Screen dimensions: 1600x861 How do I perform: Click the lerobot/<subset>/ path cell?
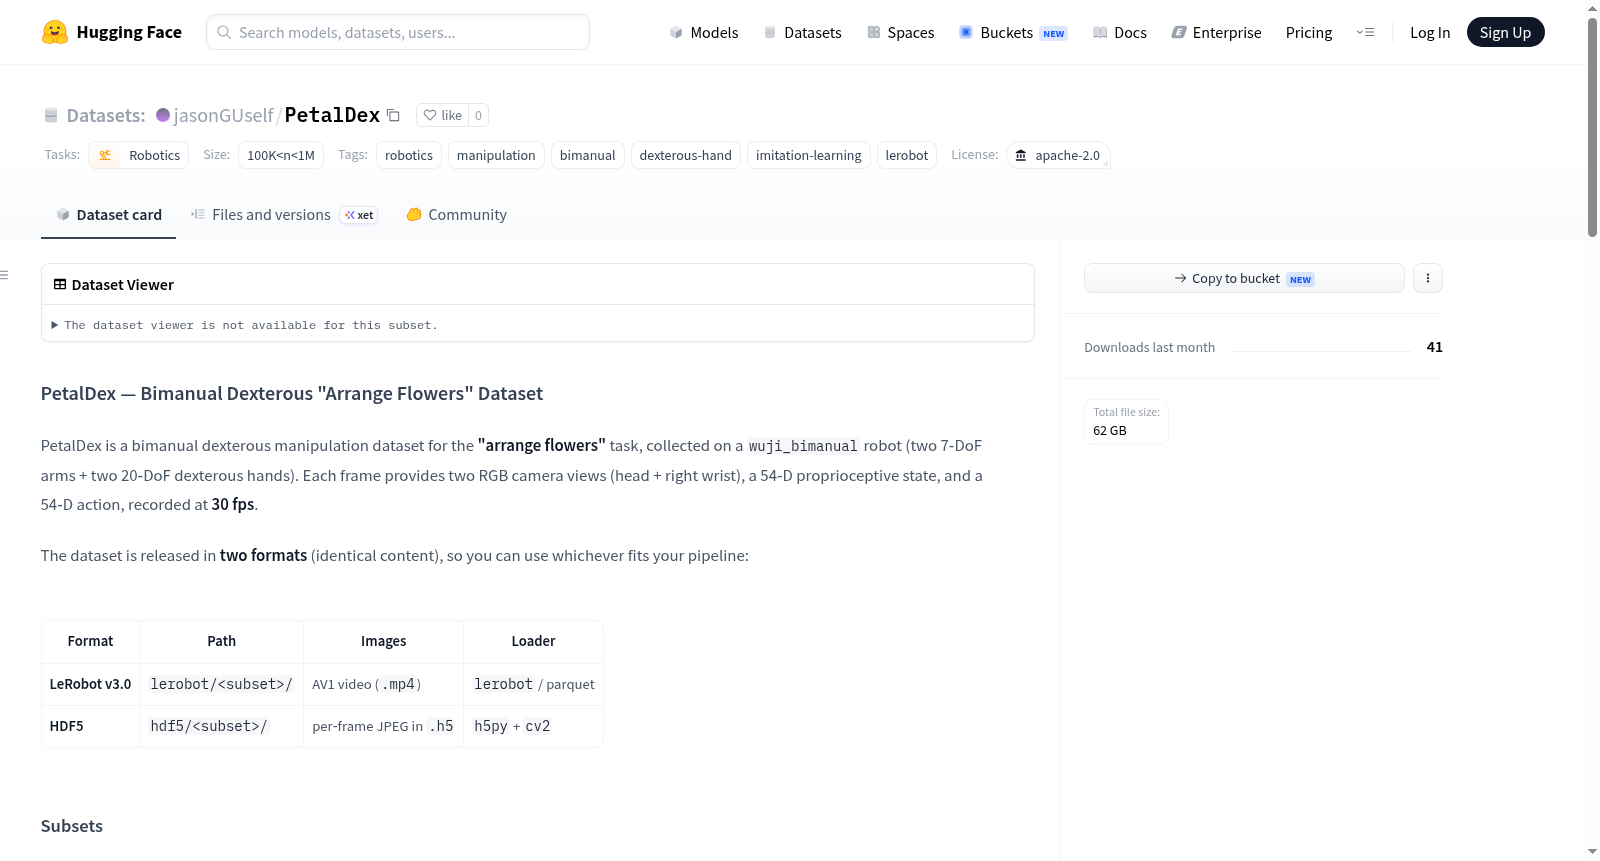click(222, 684)
